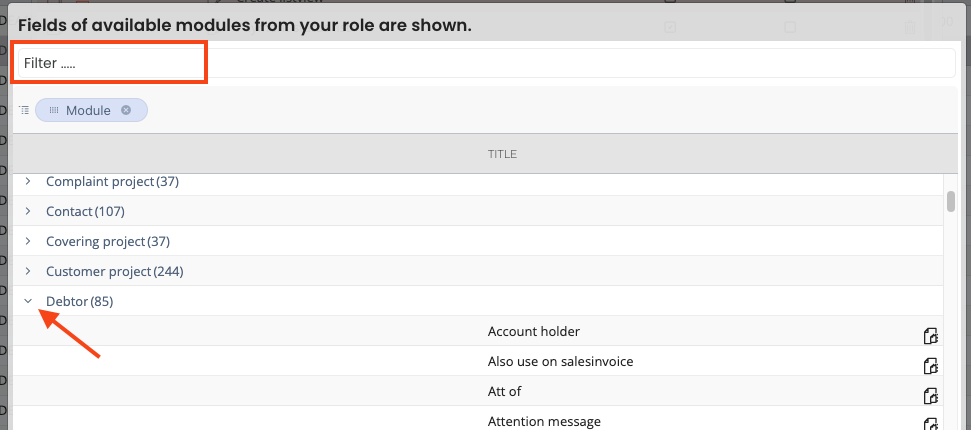The height and width of the screenshot is (430, 971).
Task: Click the Module group chip label
Action: 88,110
